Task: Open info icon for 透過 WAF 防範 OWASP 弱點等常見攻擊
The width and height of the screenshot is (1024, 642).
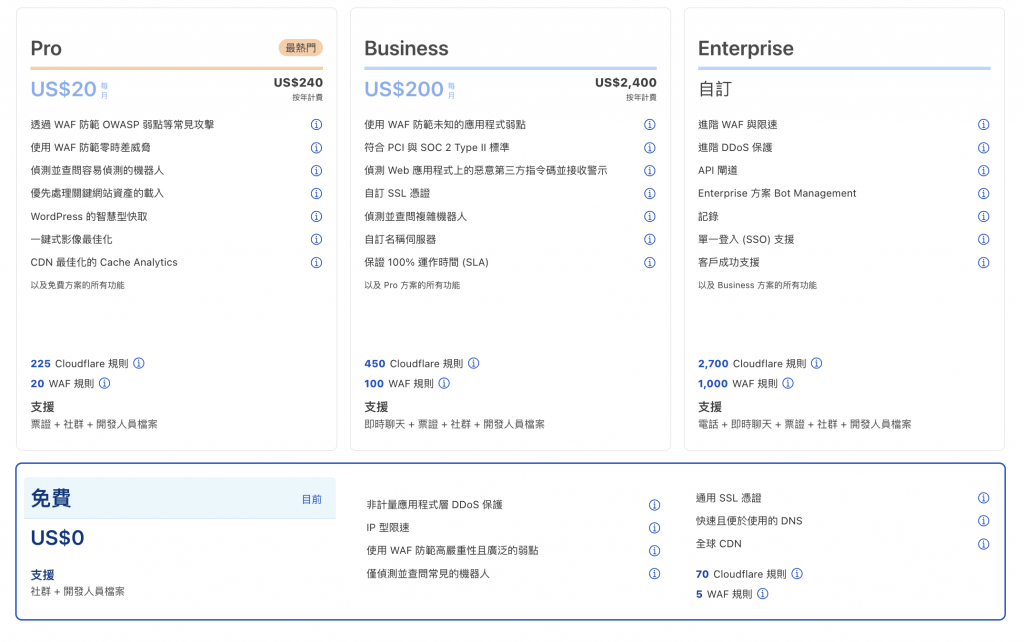Action: 316,125
